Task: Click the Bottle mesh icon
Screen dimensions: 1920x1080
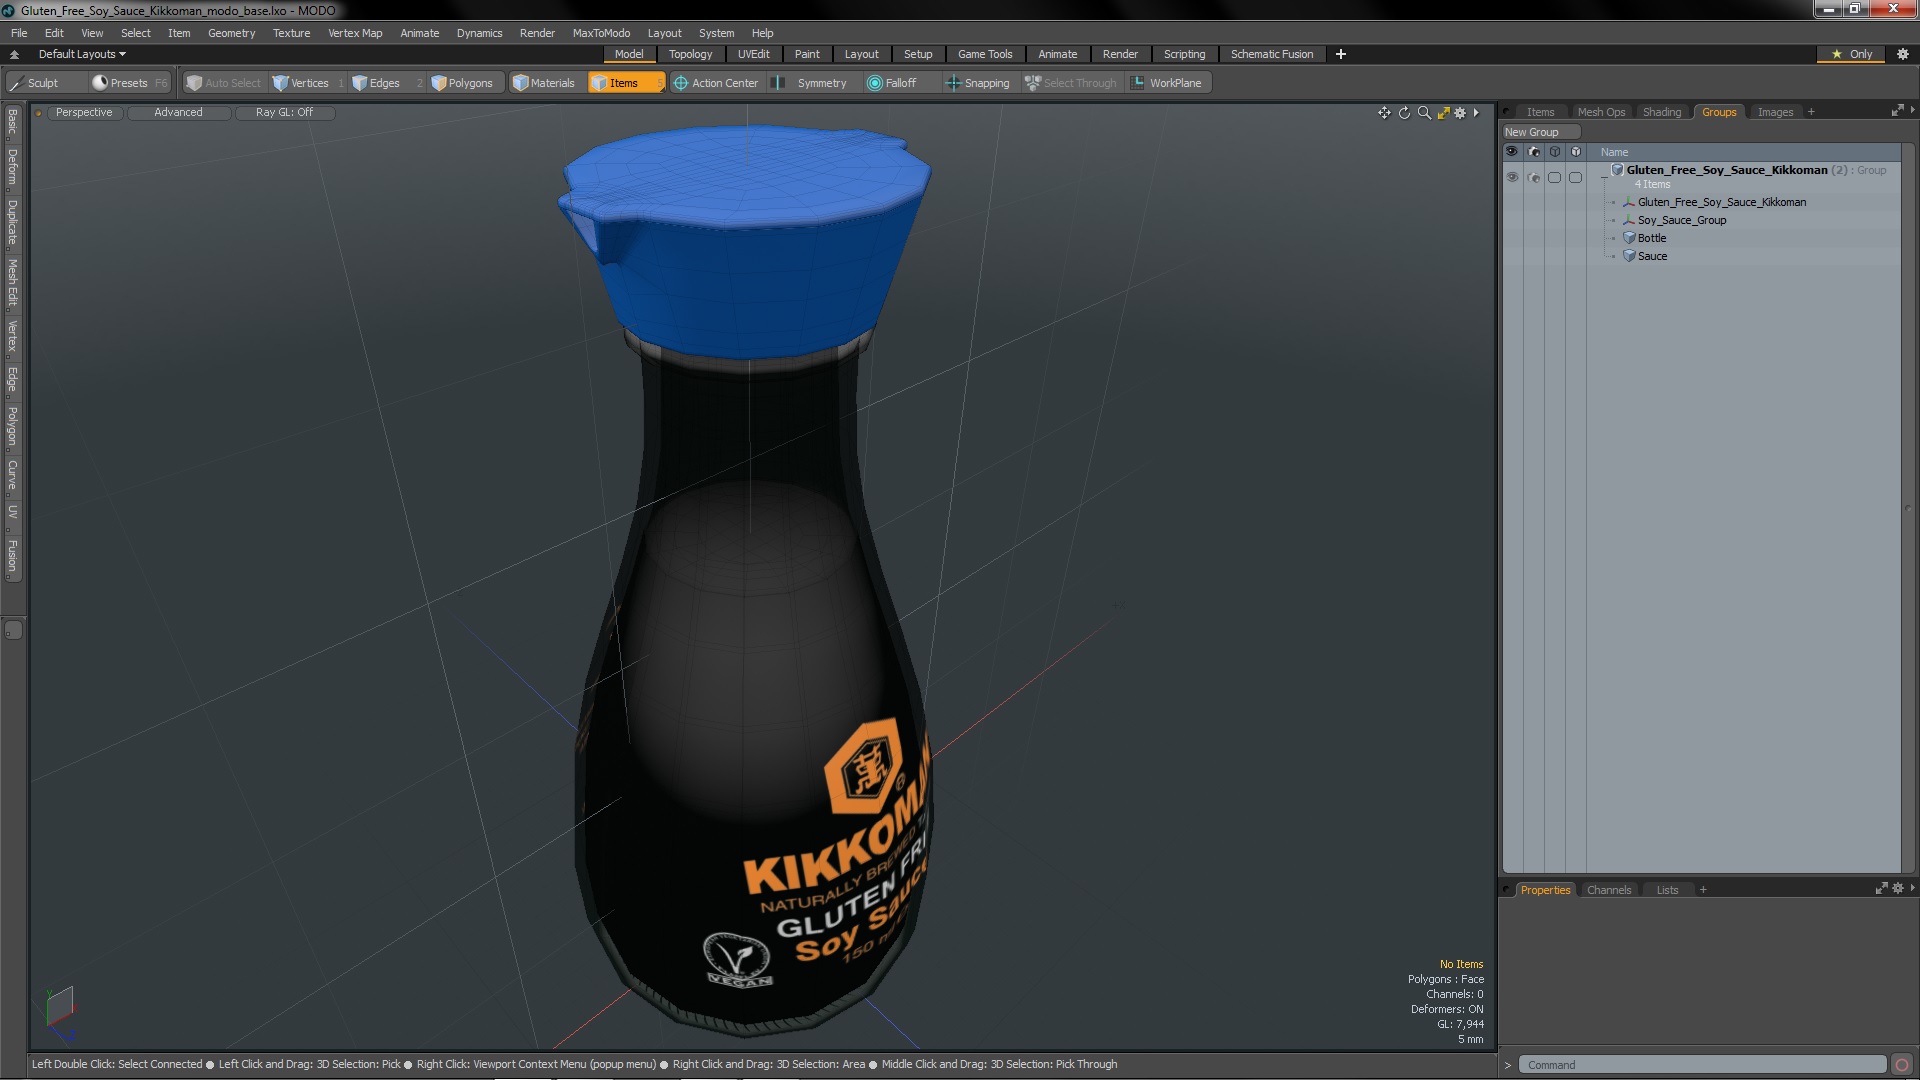Action: pos(1629,238)
